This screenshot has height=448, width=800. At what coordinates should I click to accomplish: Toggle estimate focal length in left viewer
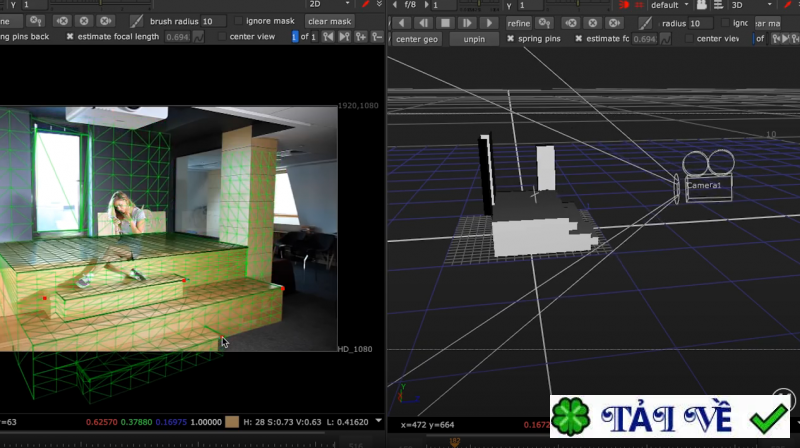[71, 37]
